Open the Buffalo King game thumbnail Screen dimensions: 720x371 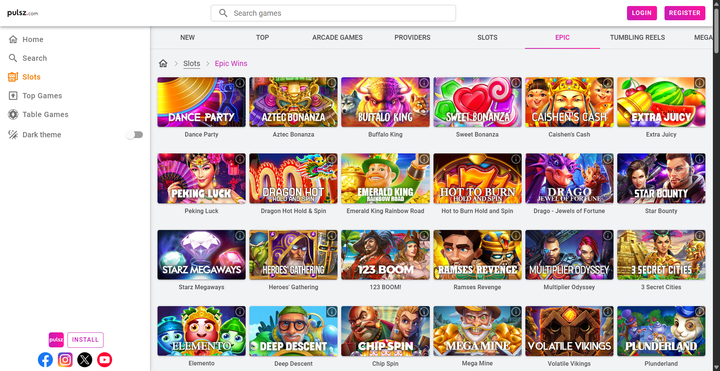tap(385, 102)
